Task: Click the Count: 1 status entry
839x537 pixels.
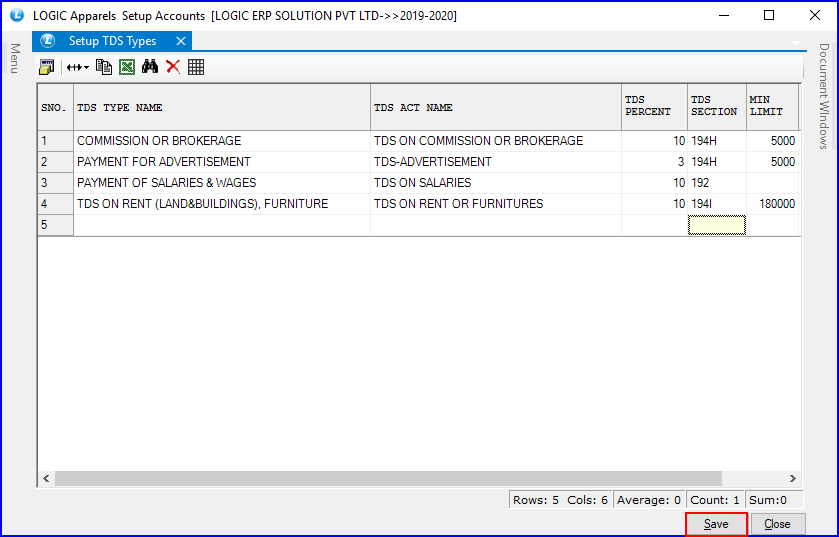Action: pos(714,500)
